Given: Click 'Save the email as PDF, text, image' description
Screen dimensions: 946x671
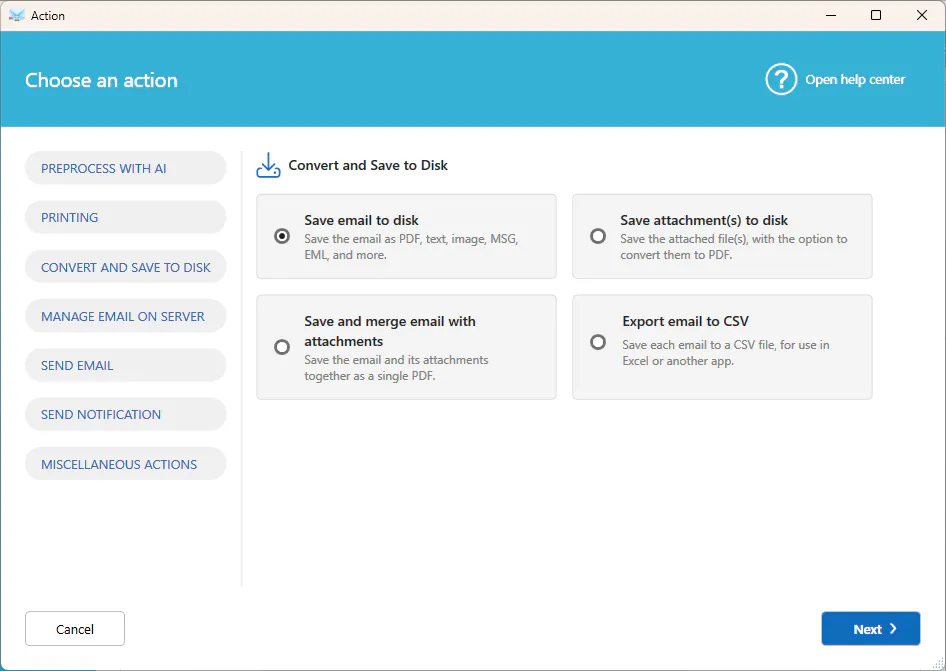Looking at the screenshot, I should [x=411, y=247].
